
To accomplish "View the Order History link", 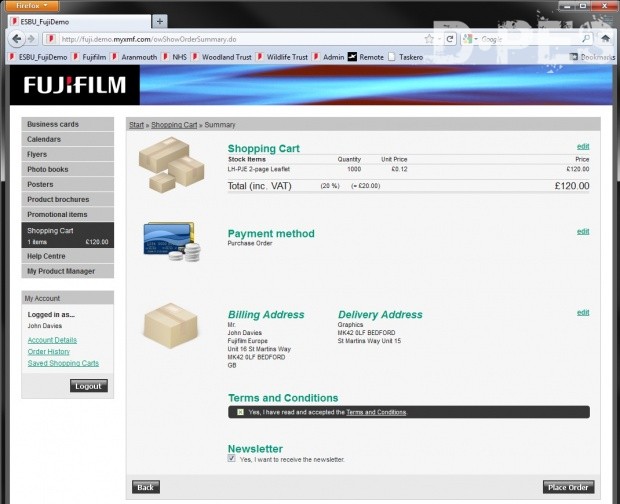I will [x=49, y=351].
